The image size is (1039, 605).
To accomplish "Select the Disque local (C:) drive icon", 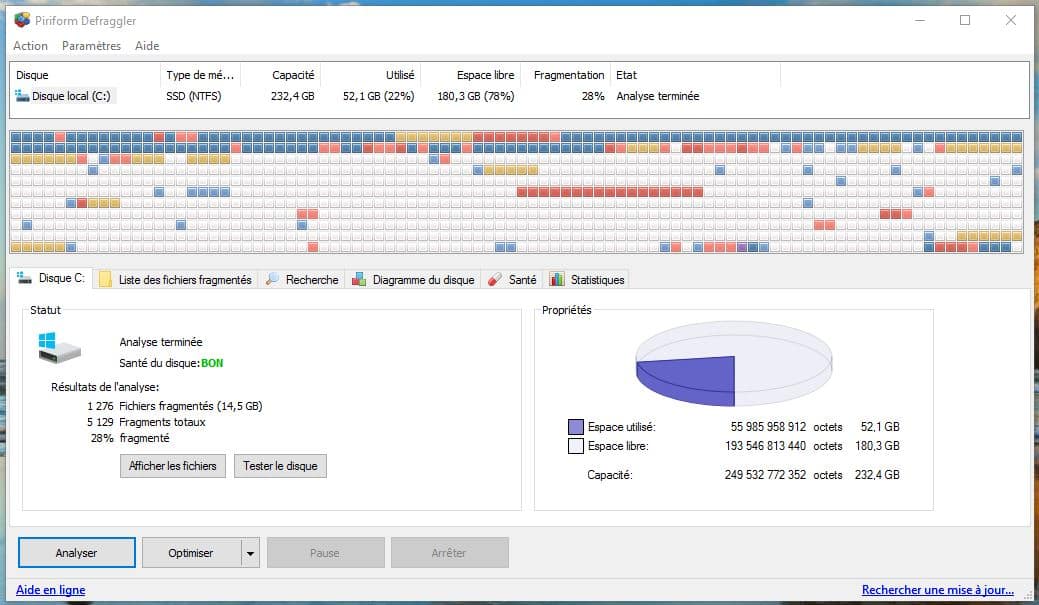I will click(23, 96).
